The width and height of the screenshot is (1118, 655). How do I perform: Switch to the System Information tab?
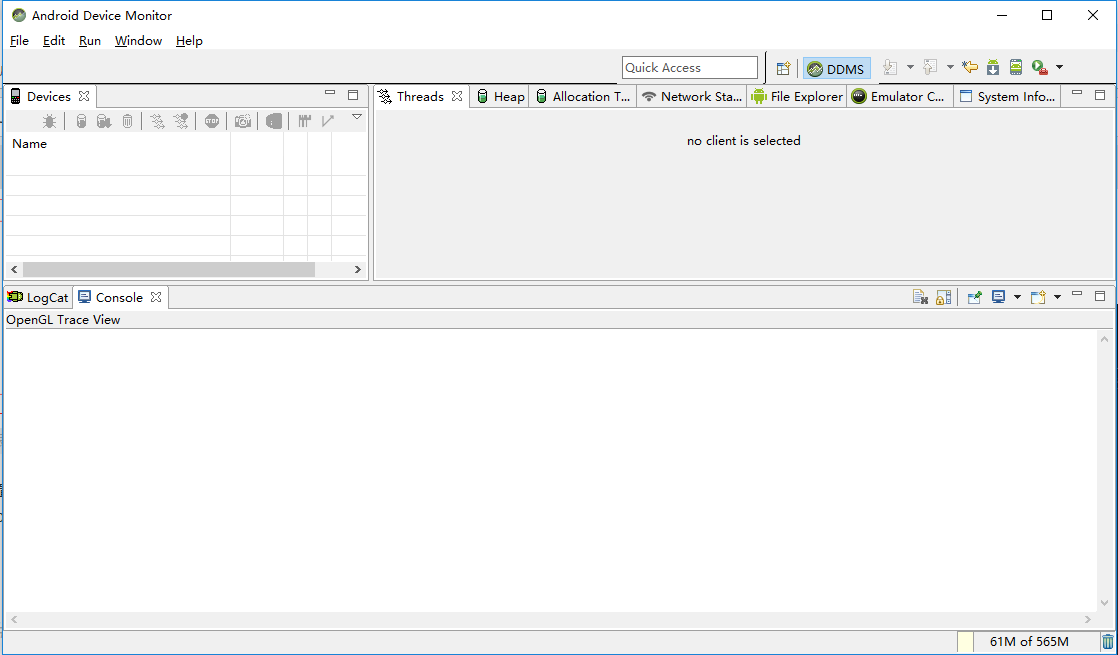pyautogui.click(x=1007, y=96)
